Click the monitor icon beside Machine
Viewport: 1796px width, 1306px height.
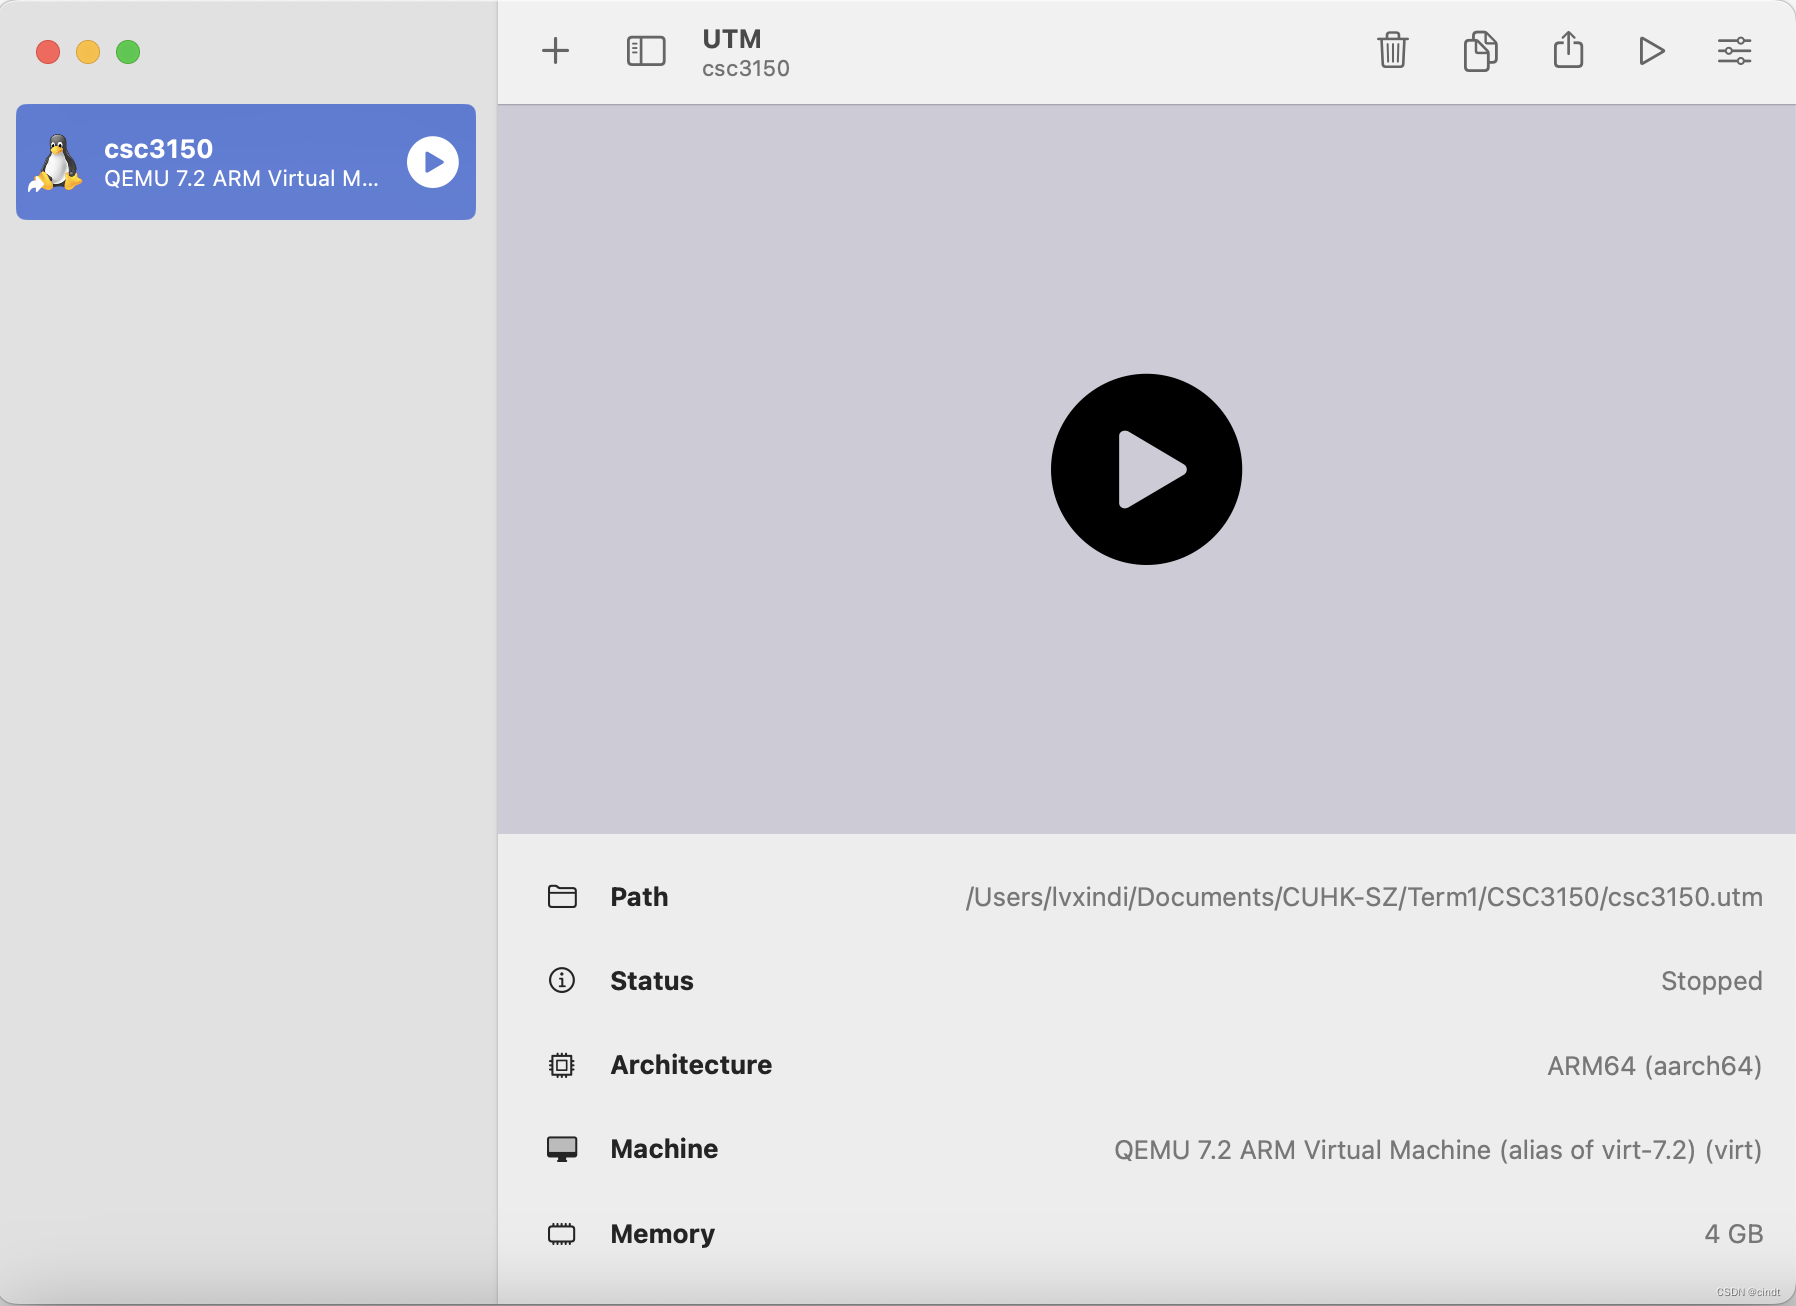tap(562, 1149)
